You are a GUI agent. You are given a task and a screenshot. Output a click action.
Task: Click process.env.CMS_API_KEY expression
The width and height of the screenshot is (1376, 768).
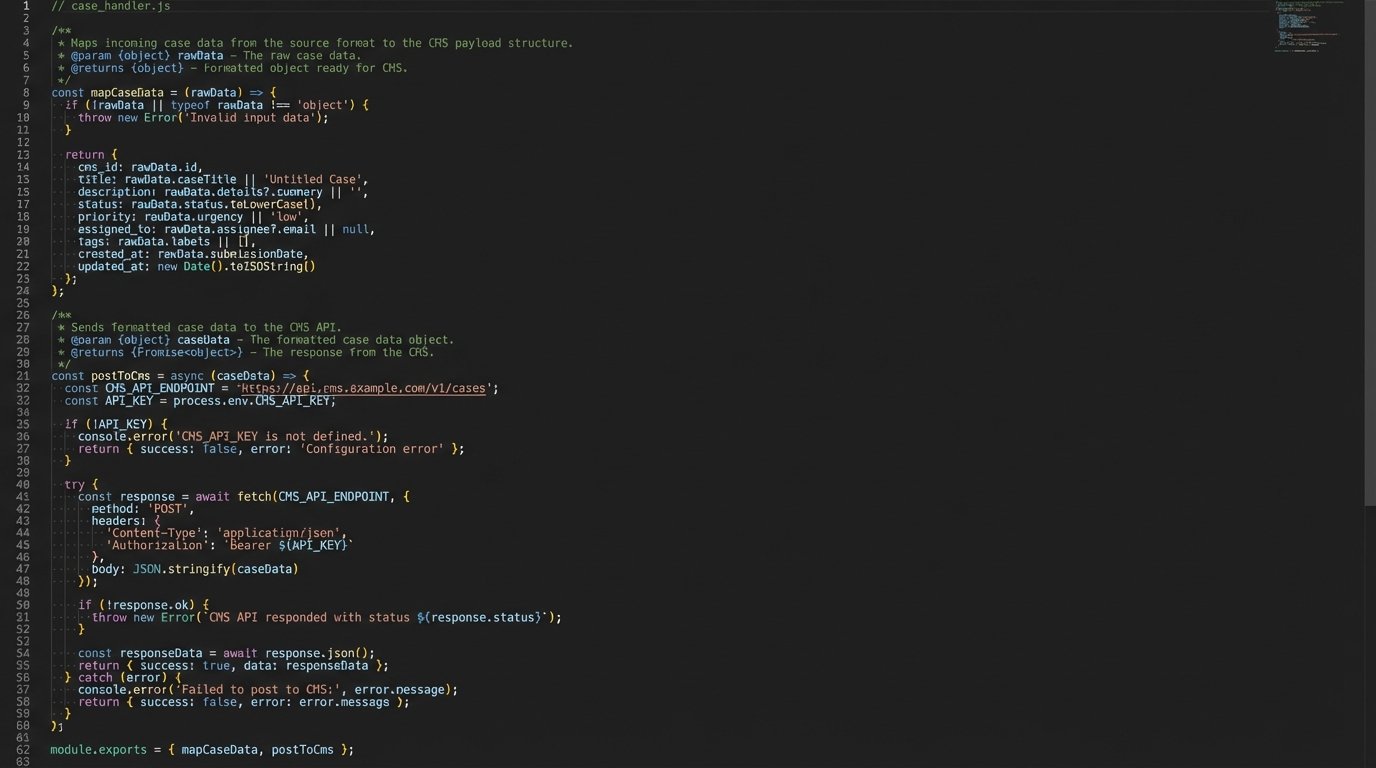254,401
